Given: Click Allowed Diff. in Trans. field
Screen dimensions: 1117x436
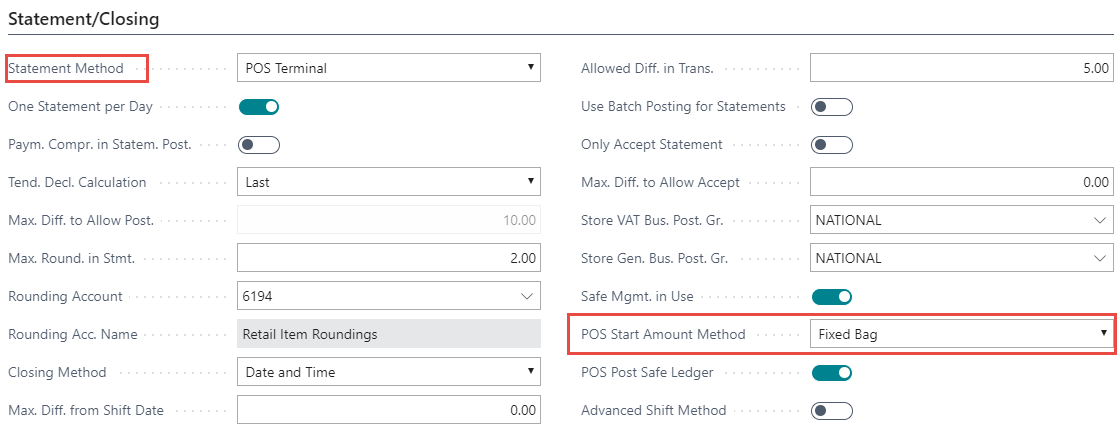Looking at the screenshot, I should click(x=961, y=68).
